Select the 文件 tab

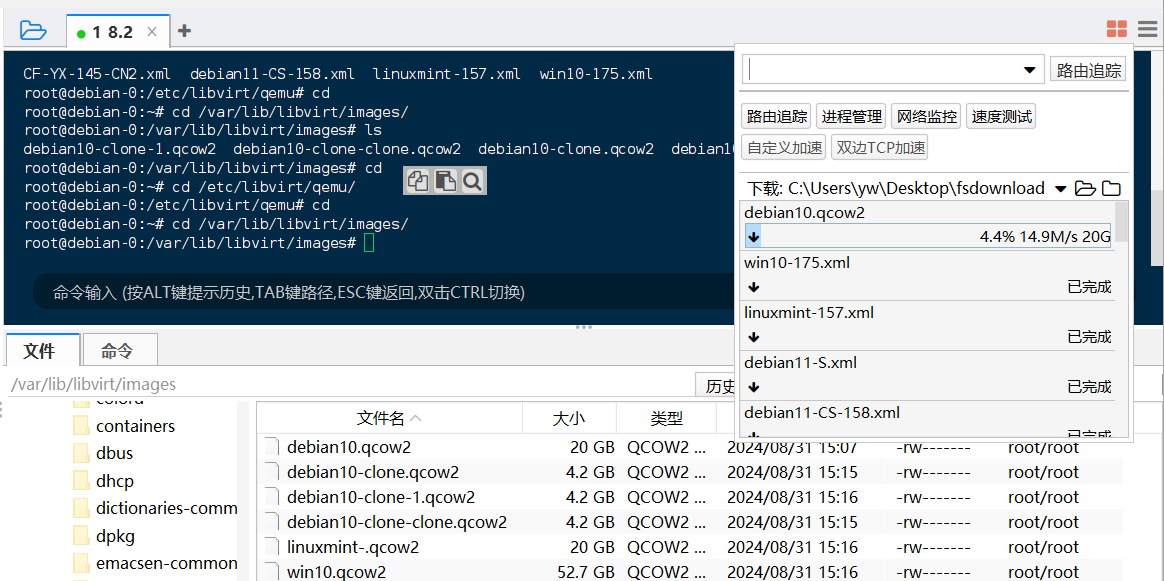pyautogui.click(x=39, y=351)
